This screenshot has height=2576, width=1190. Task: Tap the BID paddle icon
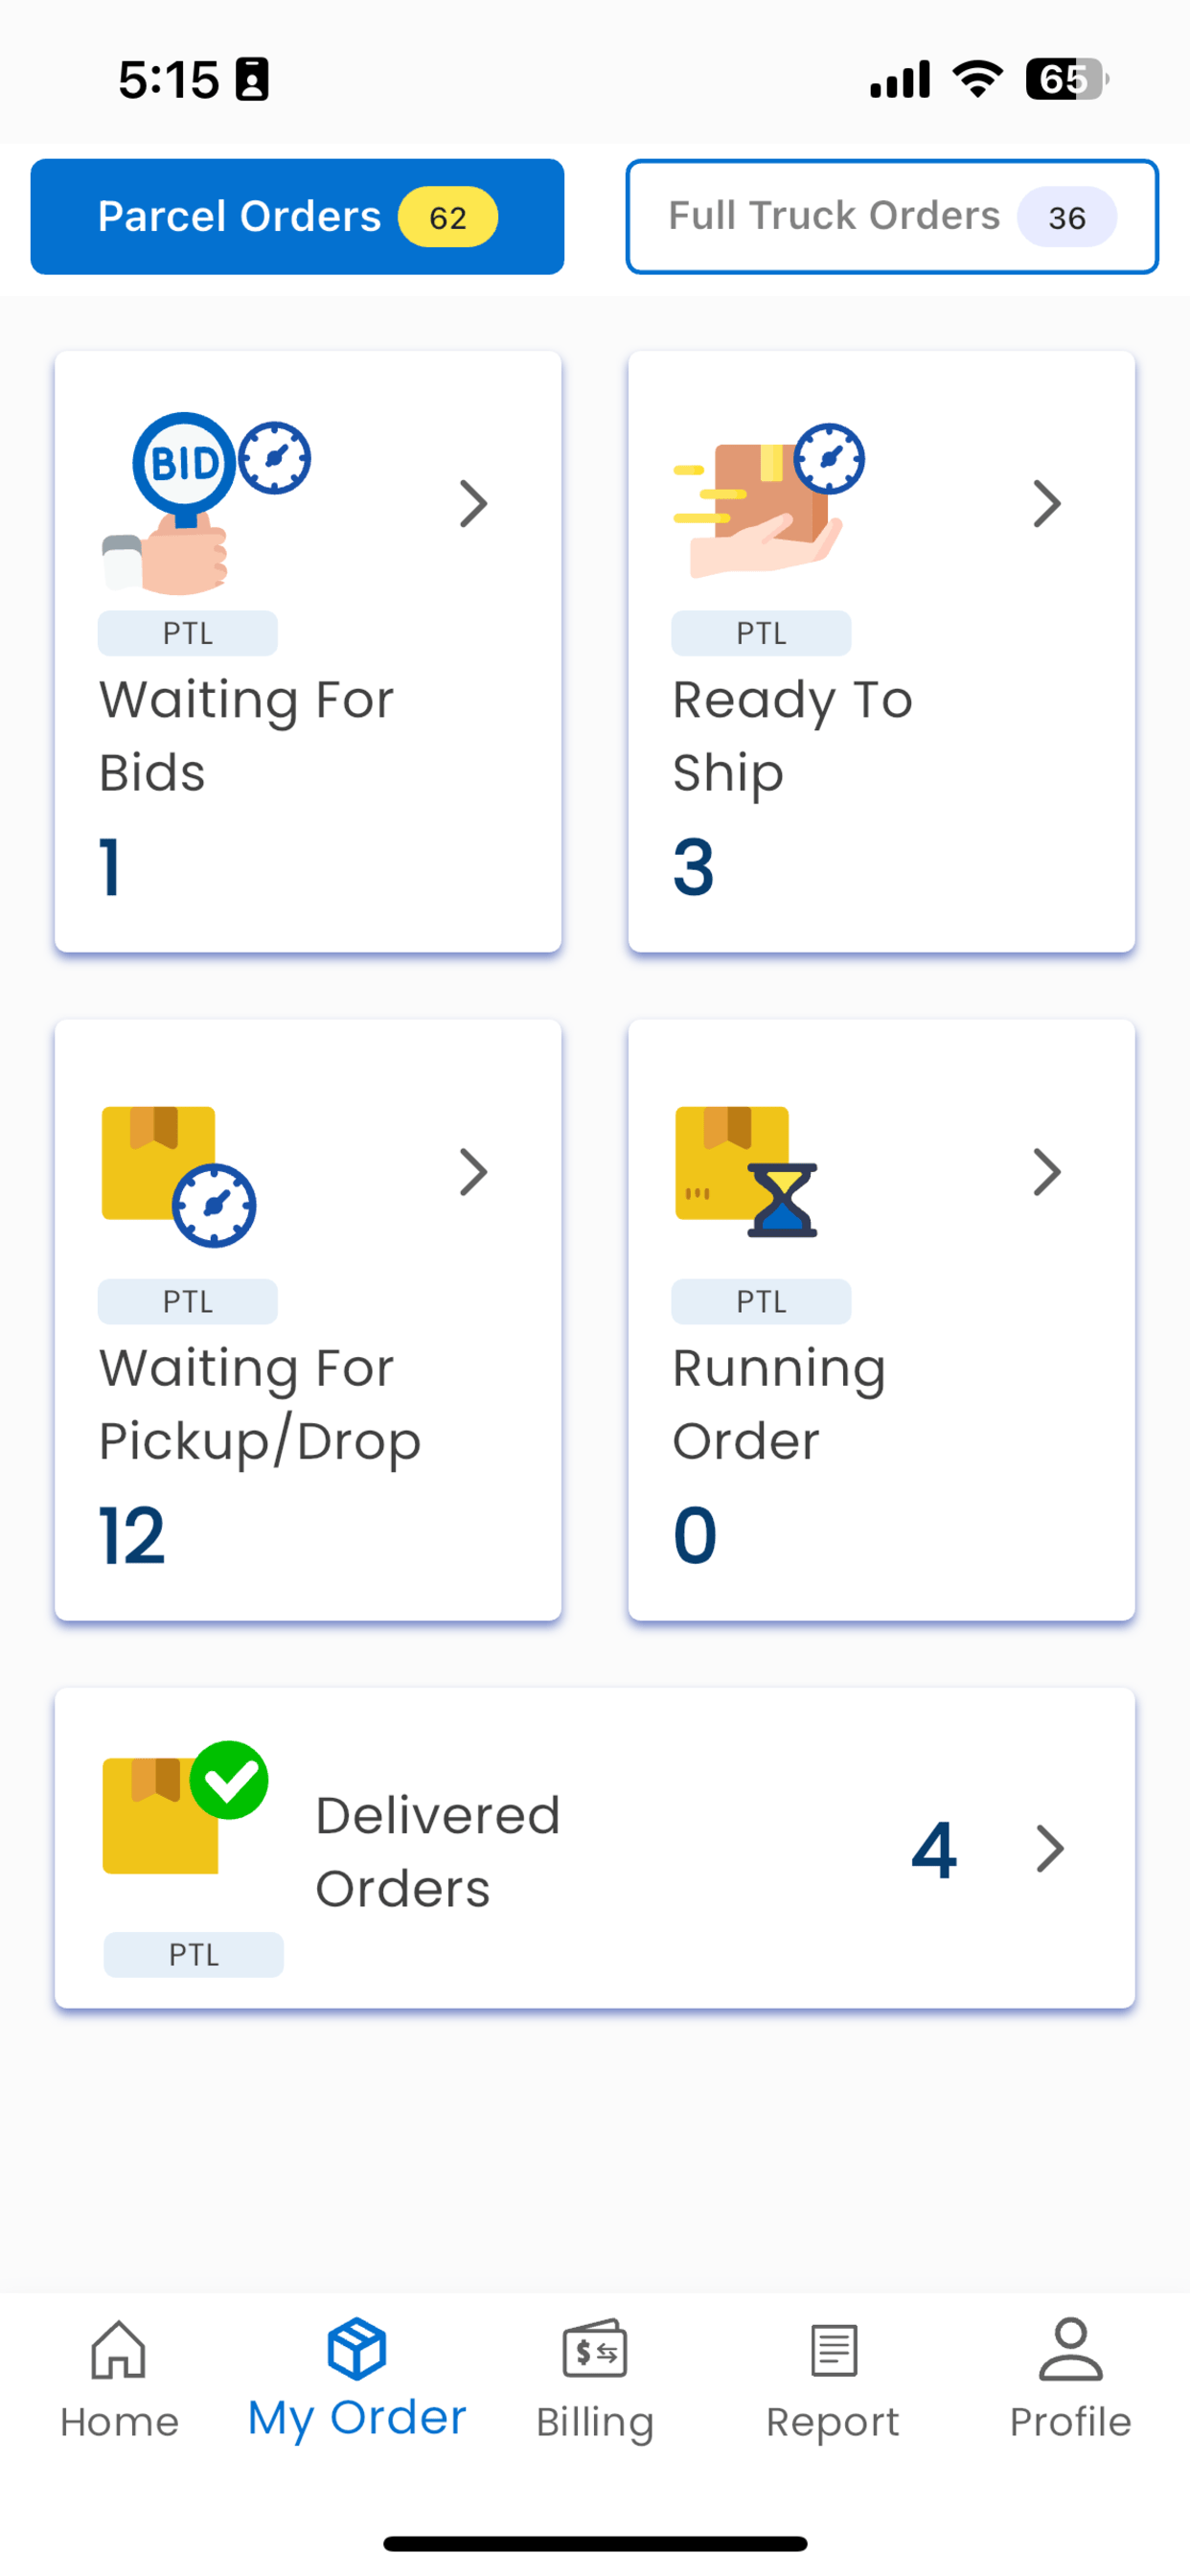coord(206,503)
